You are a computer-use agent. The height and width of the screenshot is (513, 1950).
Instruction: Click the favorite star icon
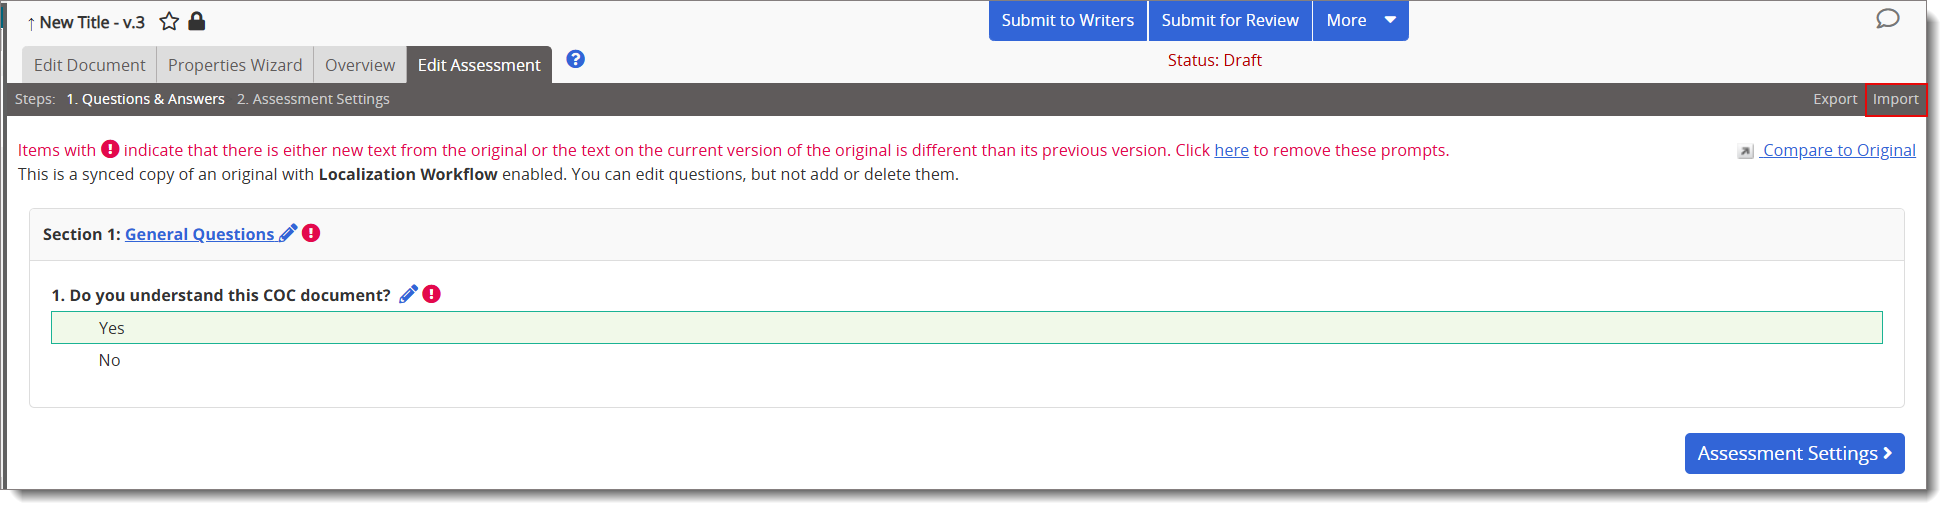point(169,21)
